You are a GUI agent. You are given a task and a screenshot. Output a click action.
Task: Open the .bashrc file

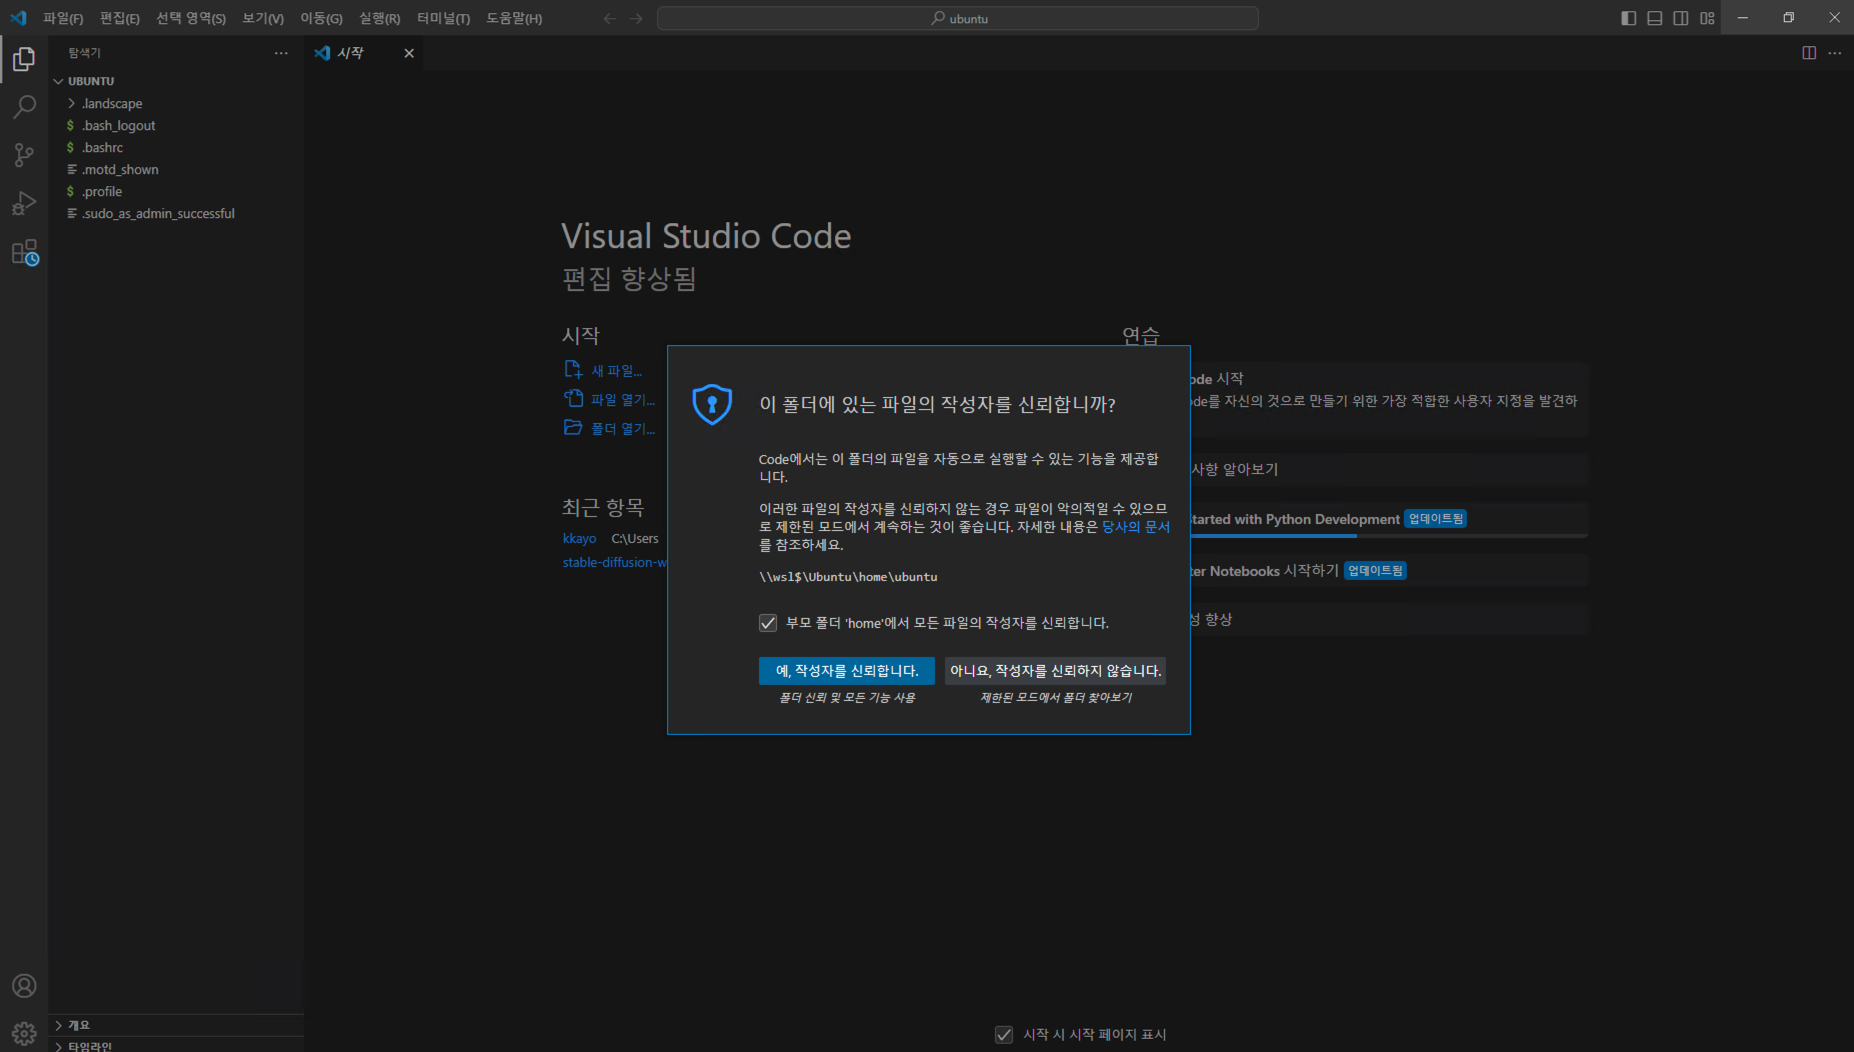pyautogui.click(x=176, y=147)
